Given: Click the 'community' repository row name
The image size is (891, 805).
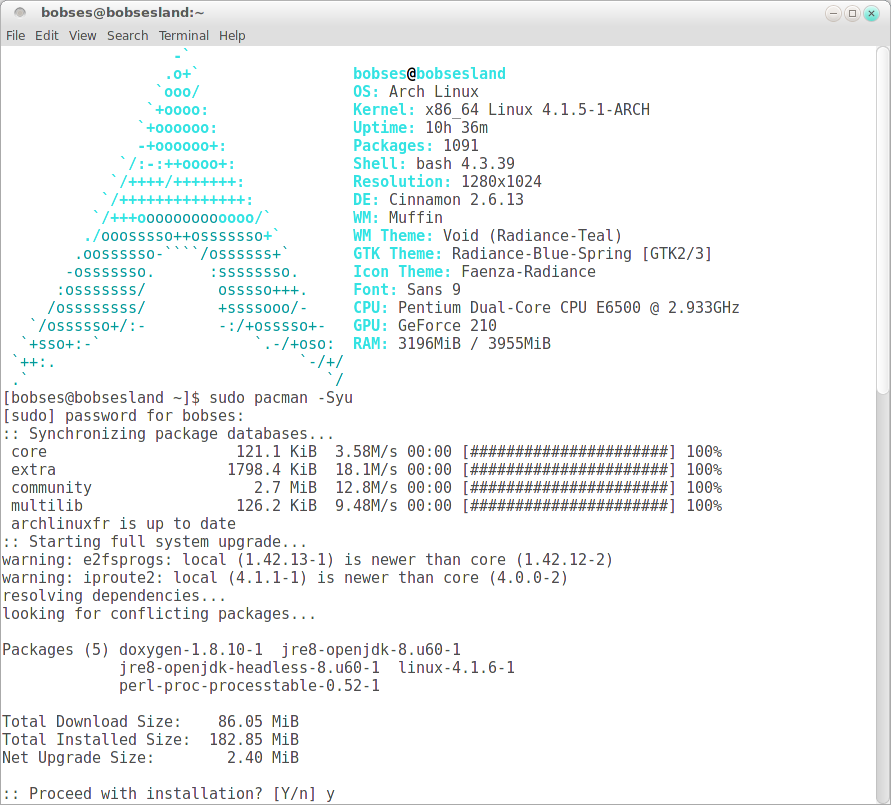Looking at the screenshot, I should [51, 488].
